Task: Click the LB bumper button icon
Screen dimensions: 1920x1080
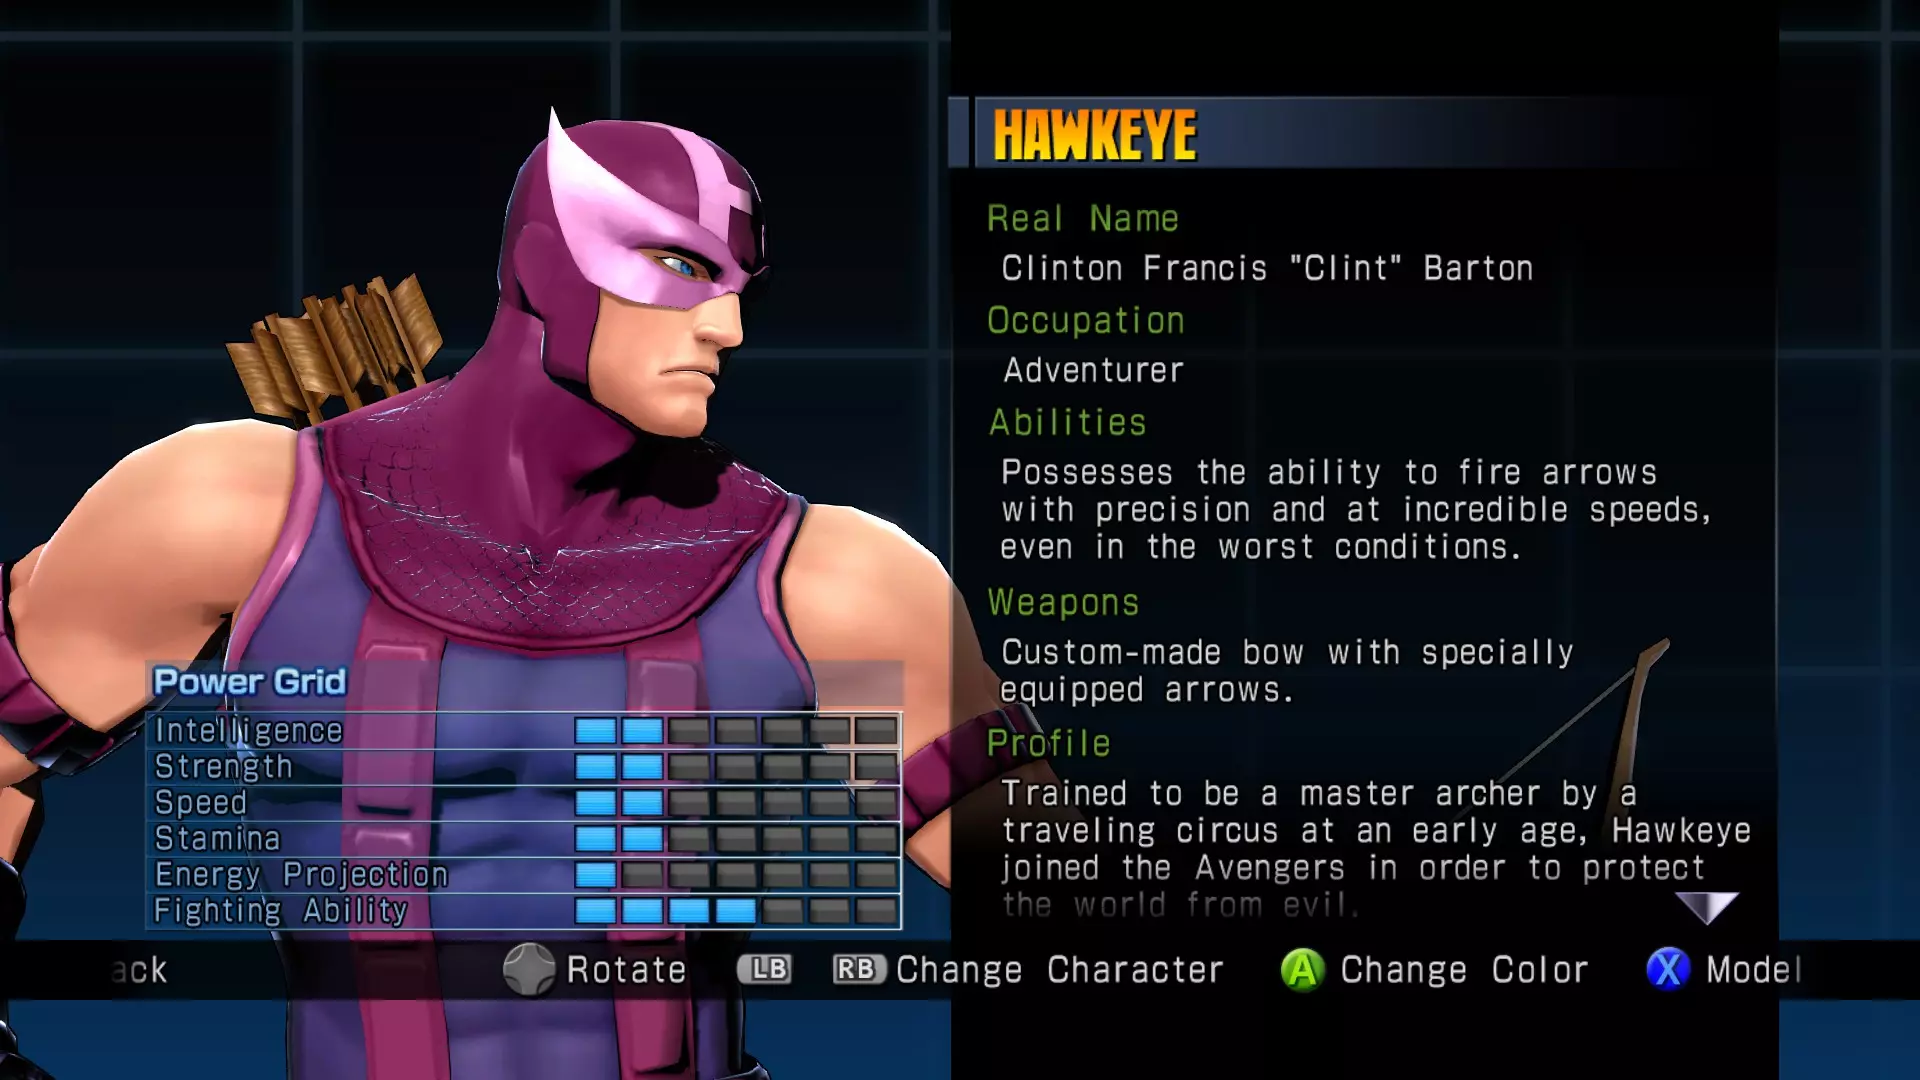Action: click(x=765, y=969)
